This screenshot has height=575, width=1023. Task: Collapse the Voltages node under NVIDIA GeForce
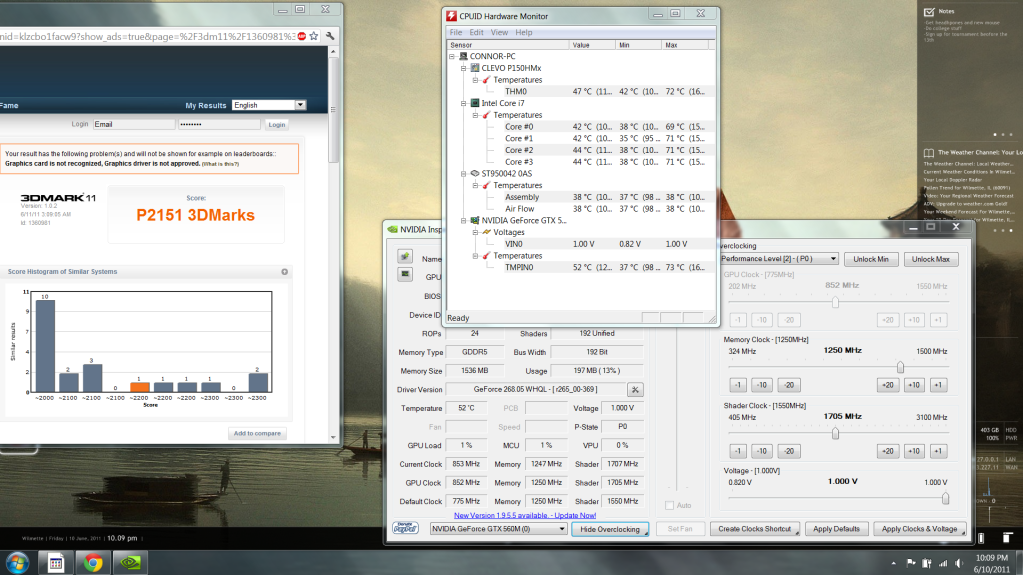[x=475, y=232]
